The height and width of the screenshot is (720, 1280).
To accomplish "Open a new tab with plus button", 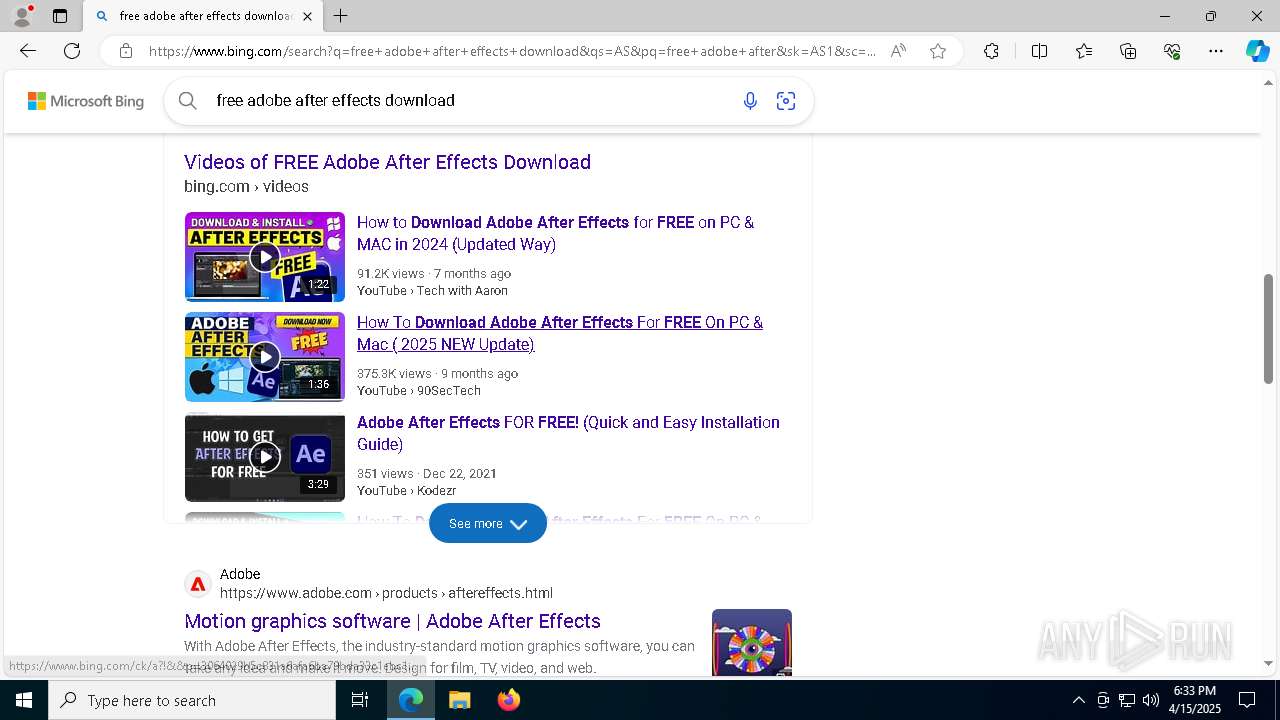I will (x=341, y=16).
